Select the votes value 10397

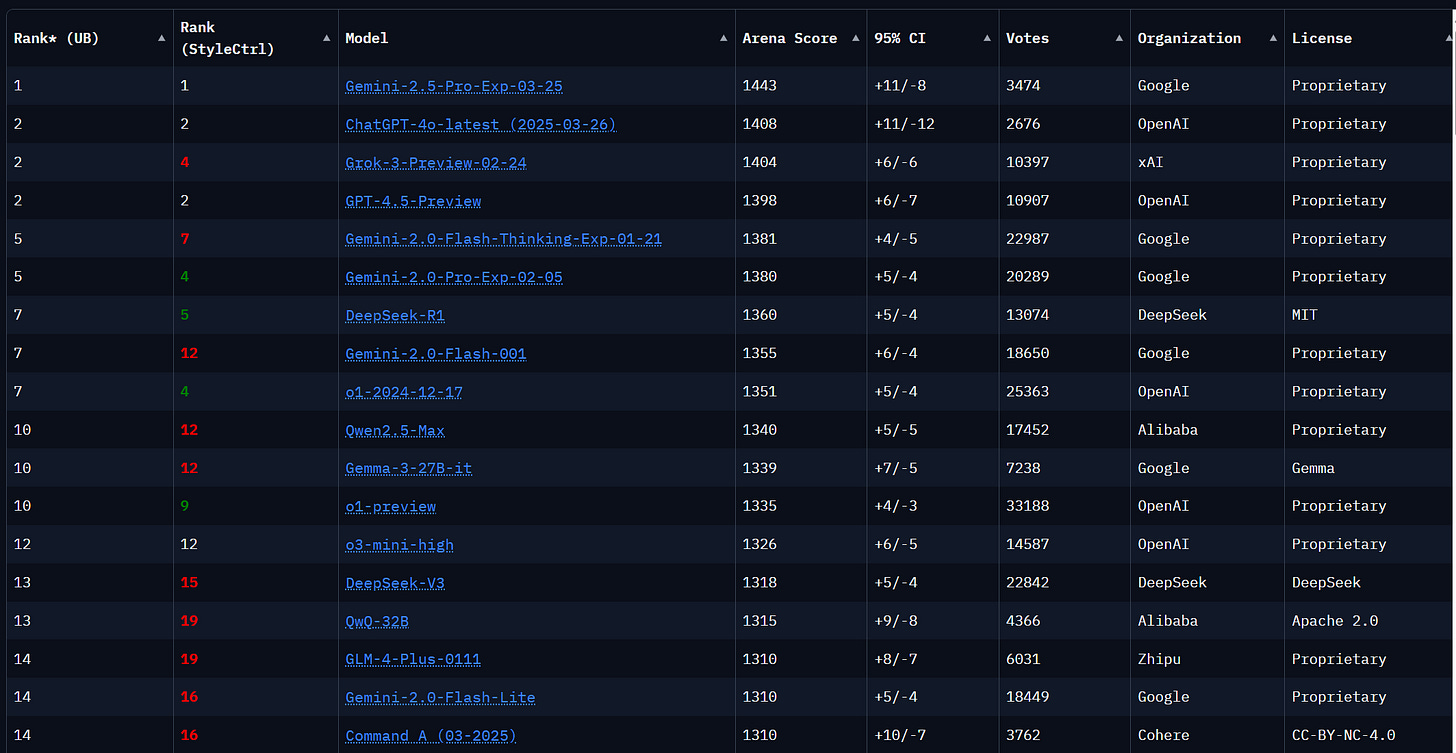click(x=1028, y=162)
